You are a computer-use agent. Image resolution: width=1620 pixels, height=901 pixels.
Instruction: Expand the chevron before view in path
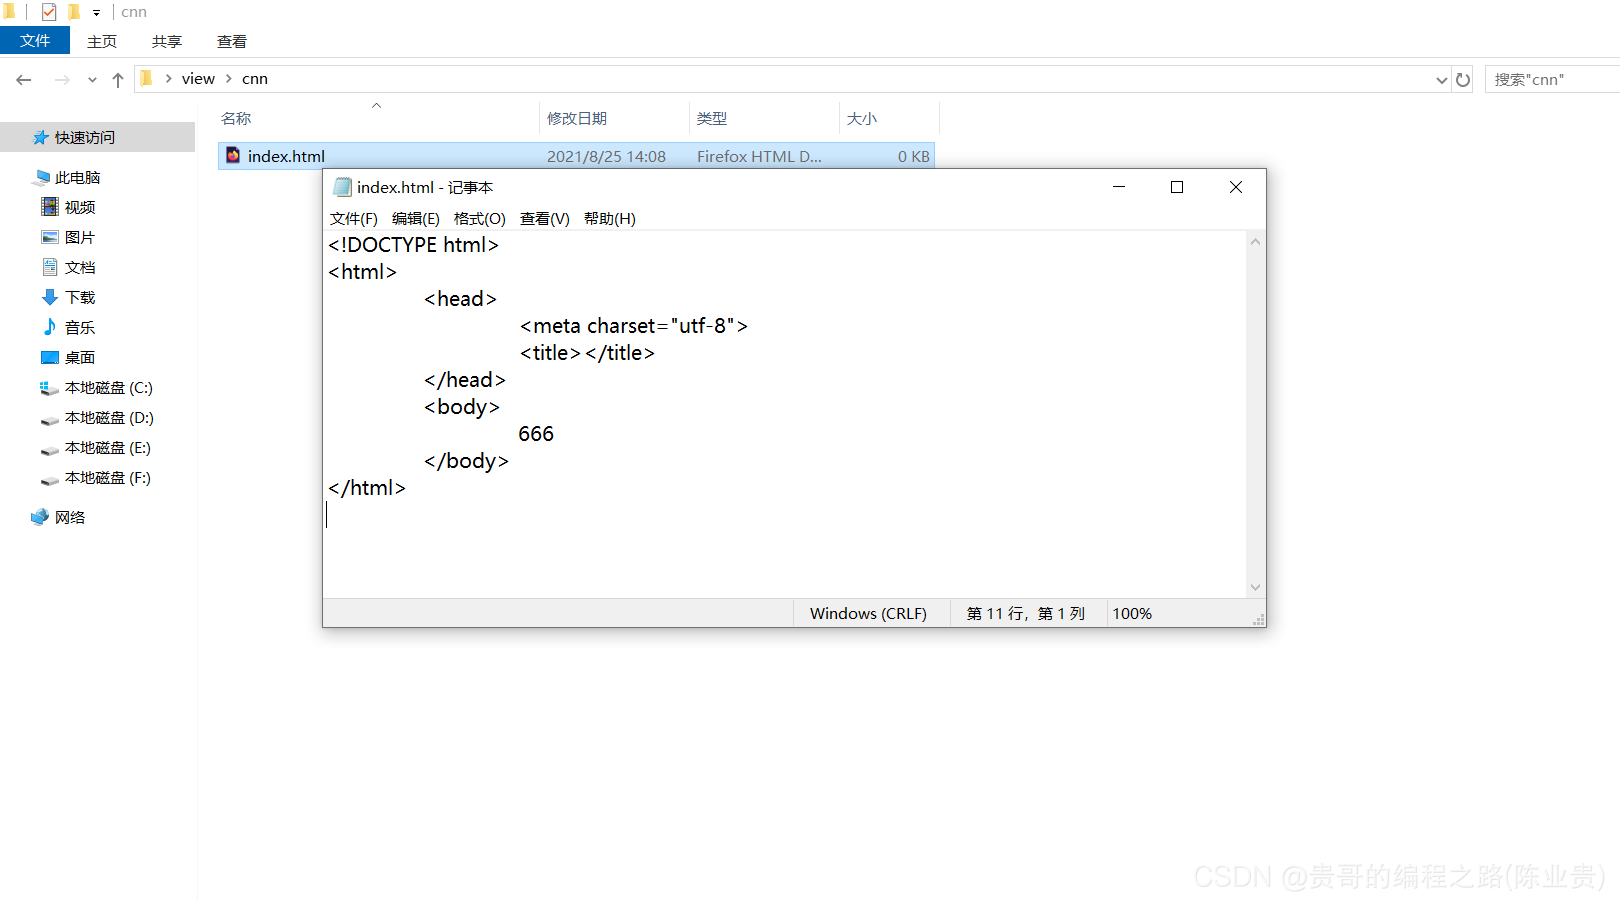[168, 78]
